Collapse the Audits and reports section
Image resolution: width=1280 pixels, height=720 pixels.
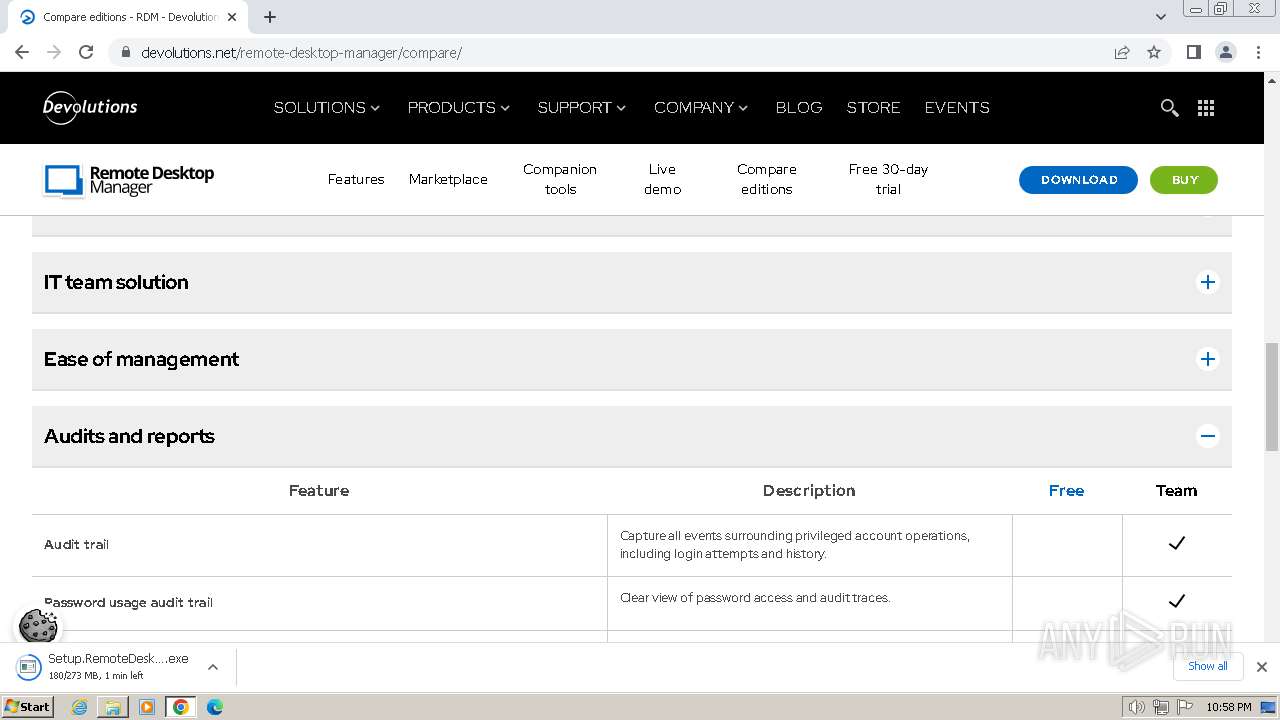pos(1208,436)
